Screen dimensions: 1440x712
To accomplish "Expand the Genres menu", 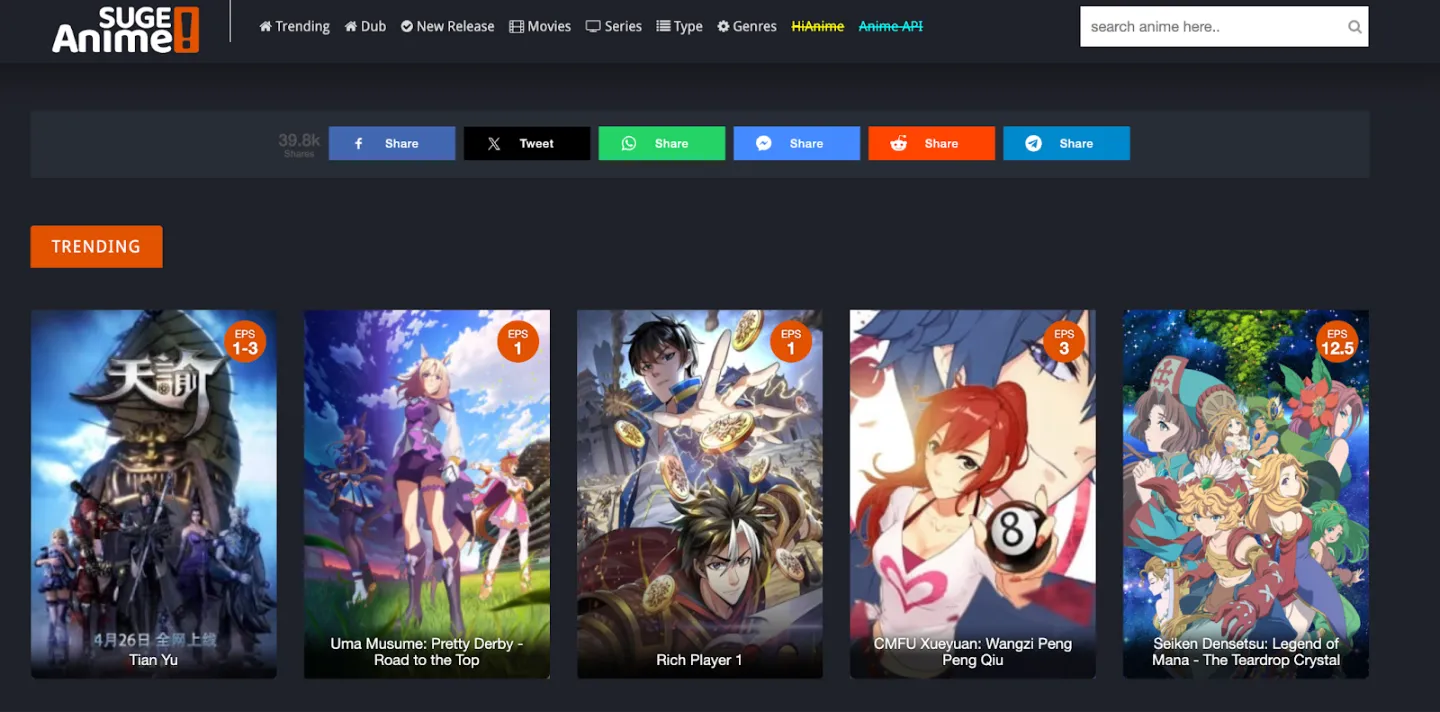I will pos(747,26).
